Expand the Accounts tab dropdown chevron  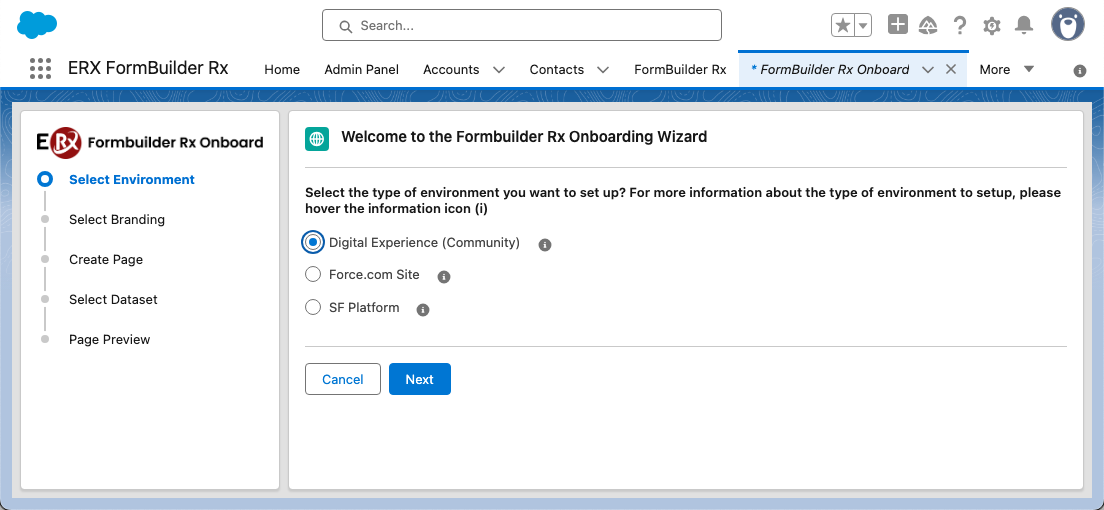point(499,70)
